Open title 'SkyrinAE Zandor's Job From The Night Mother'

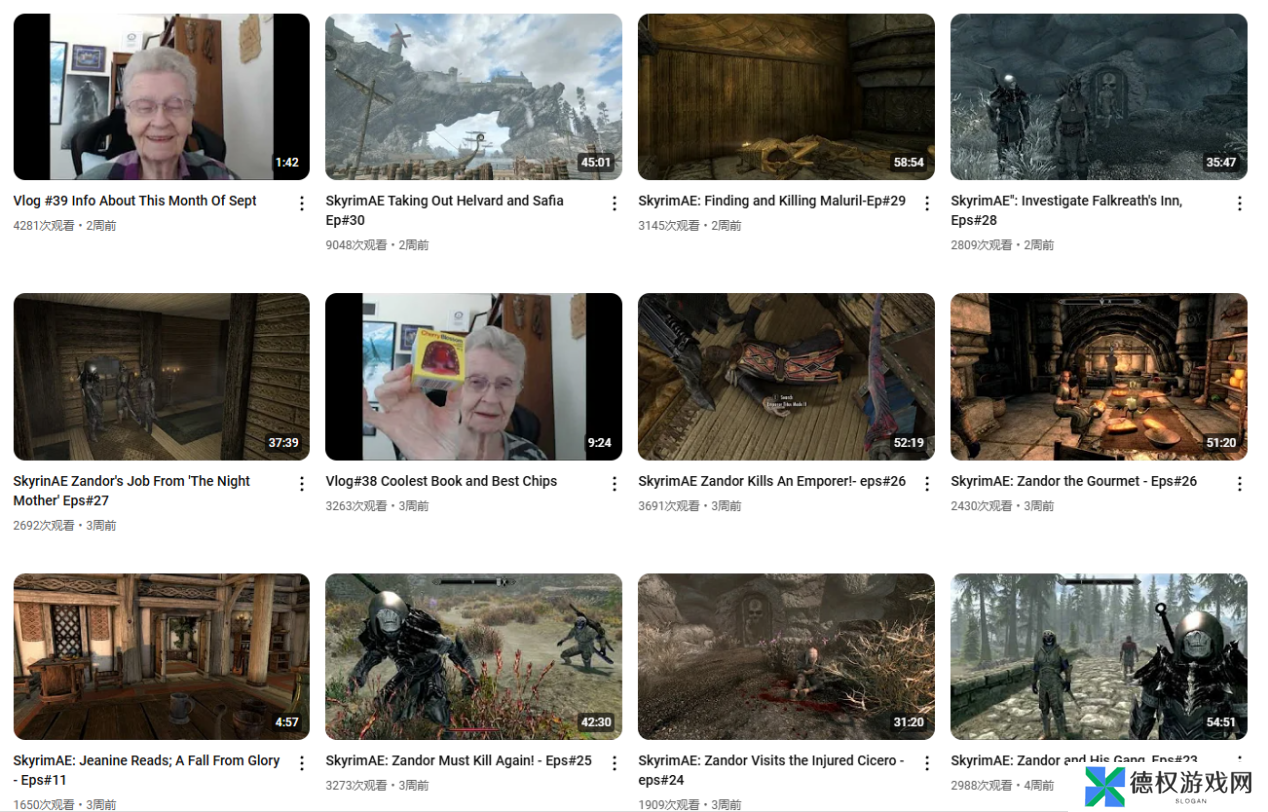[132, 490]
